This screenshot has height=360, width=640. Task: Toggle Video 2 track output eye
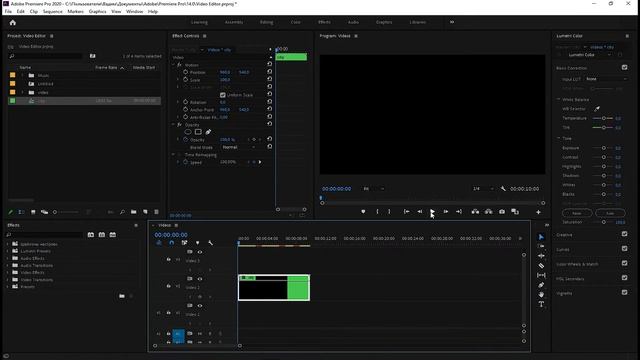tap(200, 279)
